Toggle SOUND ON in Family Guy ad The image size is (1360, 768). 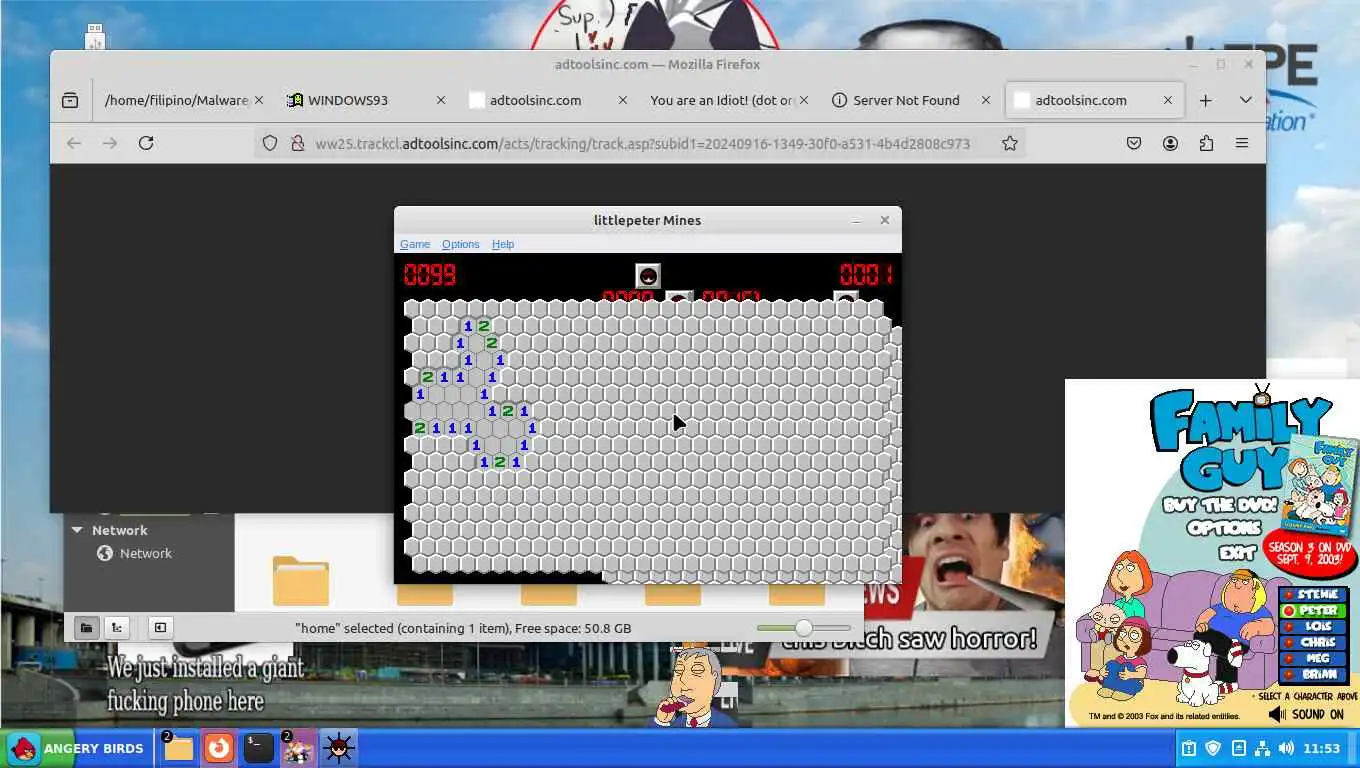1306,714
